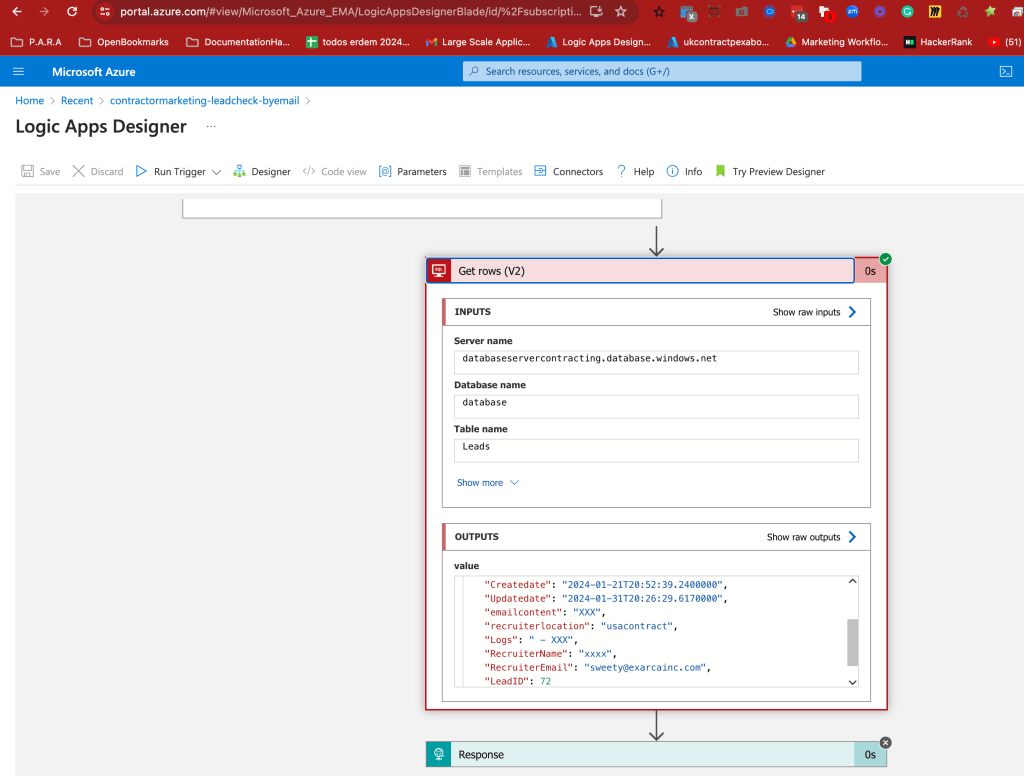1024x781 pixels.
Task: Click the Table name Leads field
Action: (656, 451)
